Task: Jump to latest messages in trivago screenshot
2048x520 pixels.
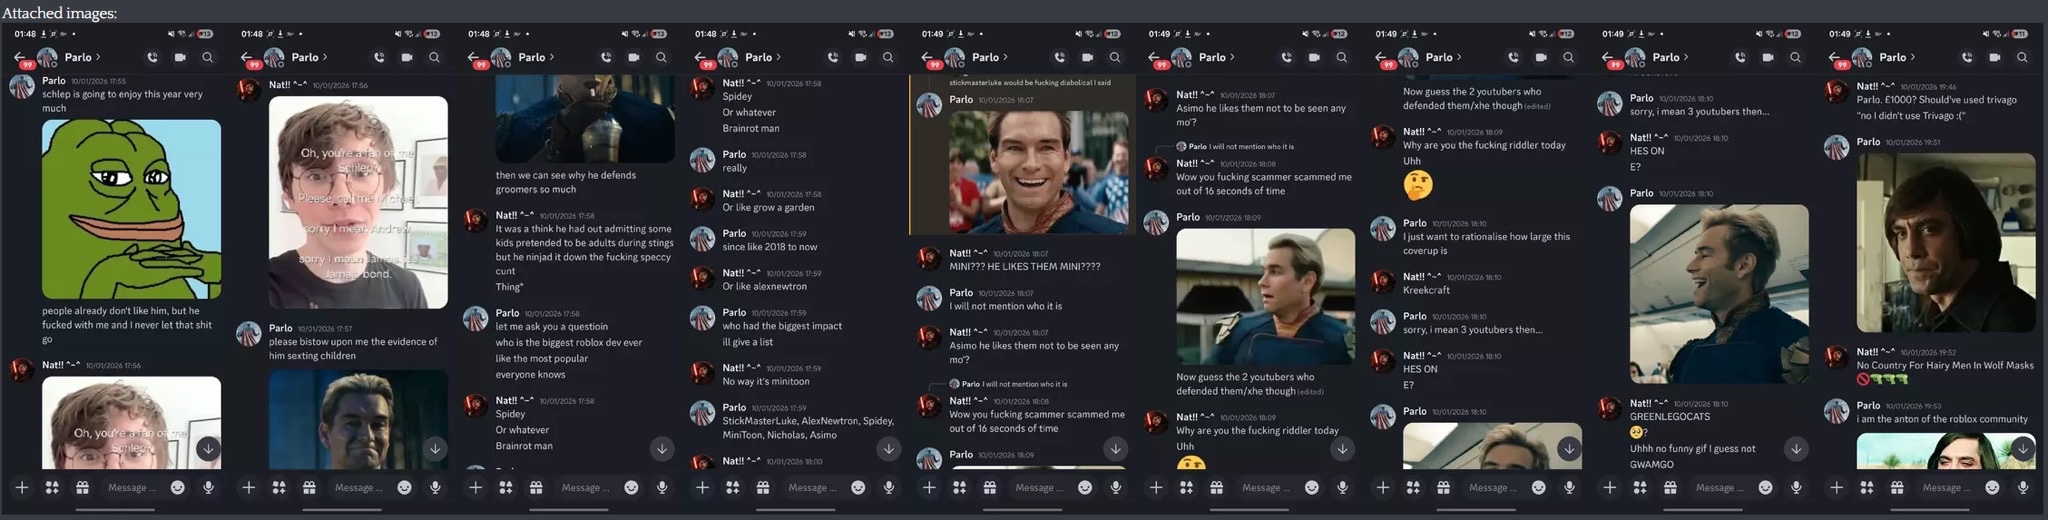Action: (x=2023, y=449)
